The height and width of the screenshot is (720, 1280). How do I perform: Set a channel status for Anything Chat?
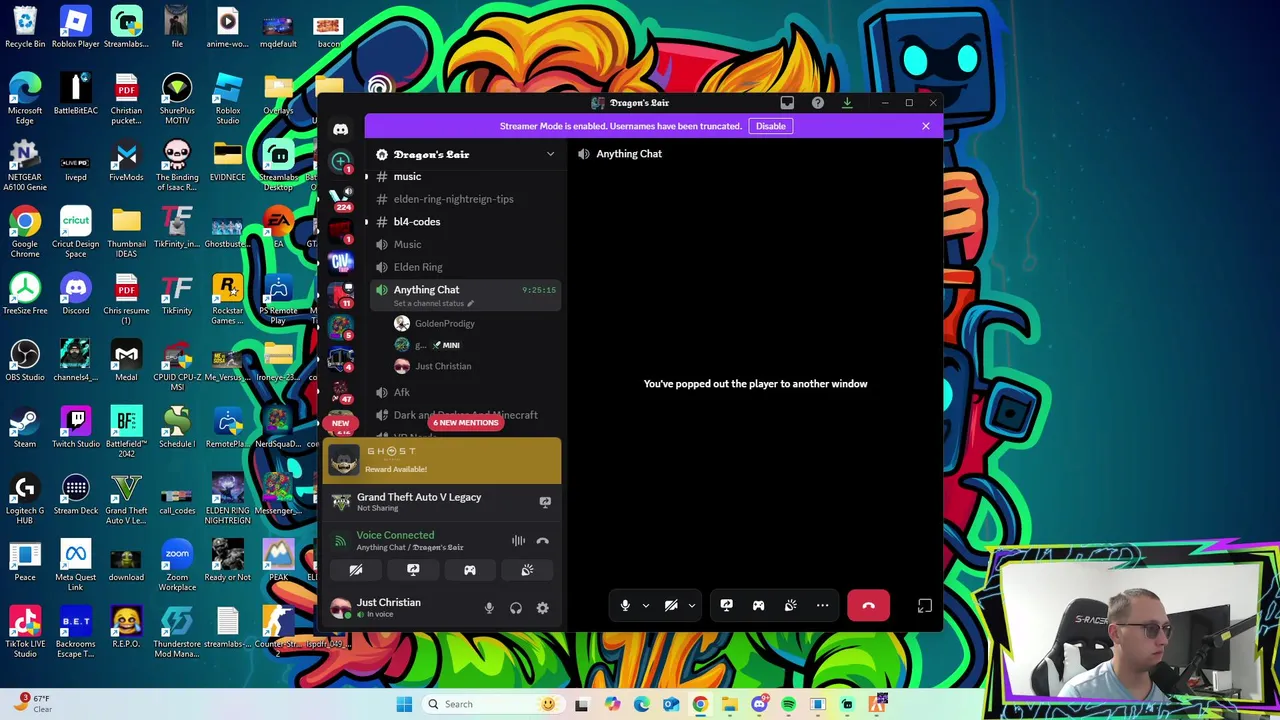pos(433,304)
